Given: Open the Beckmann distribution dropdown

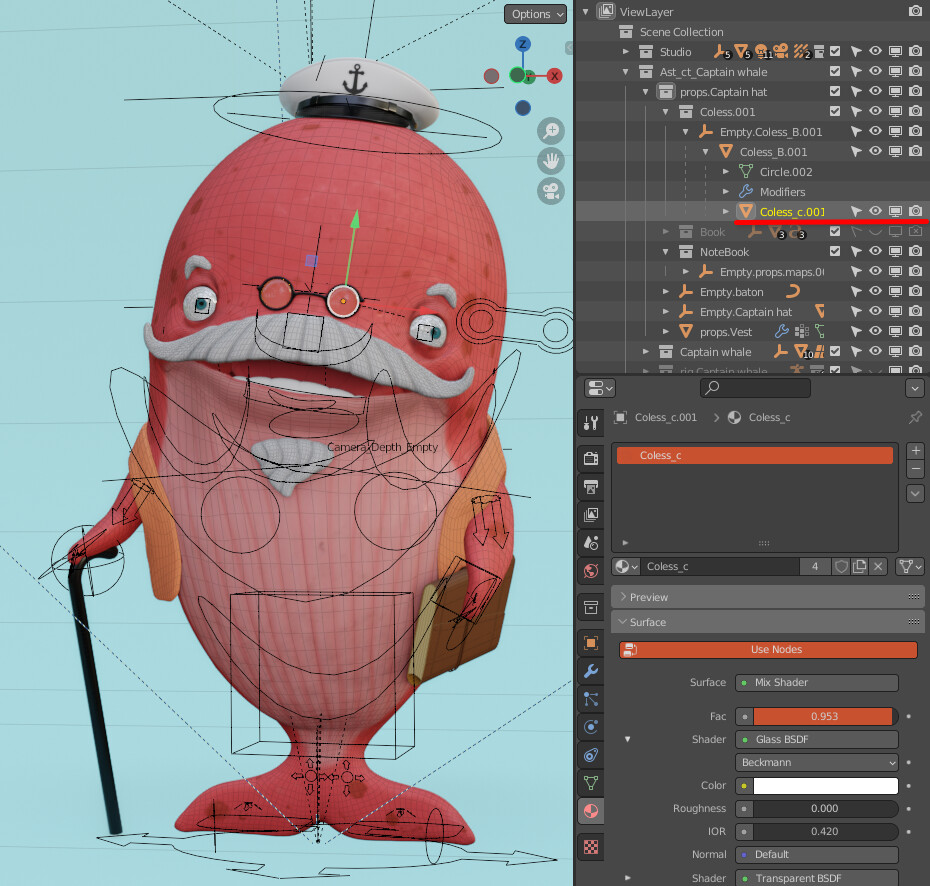Looking at the screenshot, I should point(816,762).
